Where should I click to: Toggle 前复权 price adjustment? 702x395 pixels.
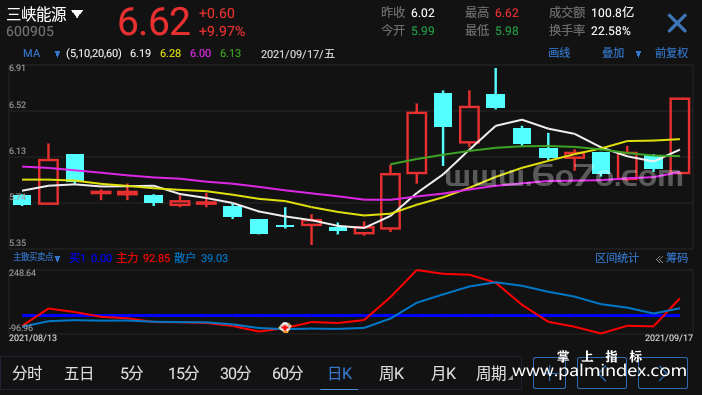671,53
